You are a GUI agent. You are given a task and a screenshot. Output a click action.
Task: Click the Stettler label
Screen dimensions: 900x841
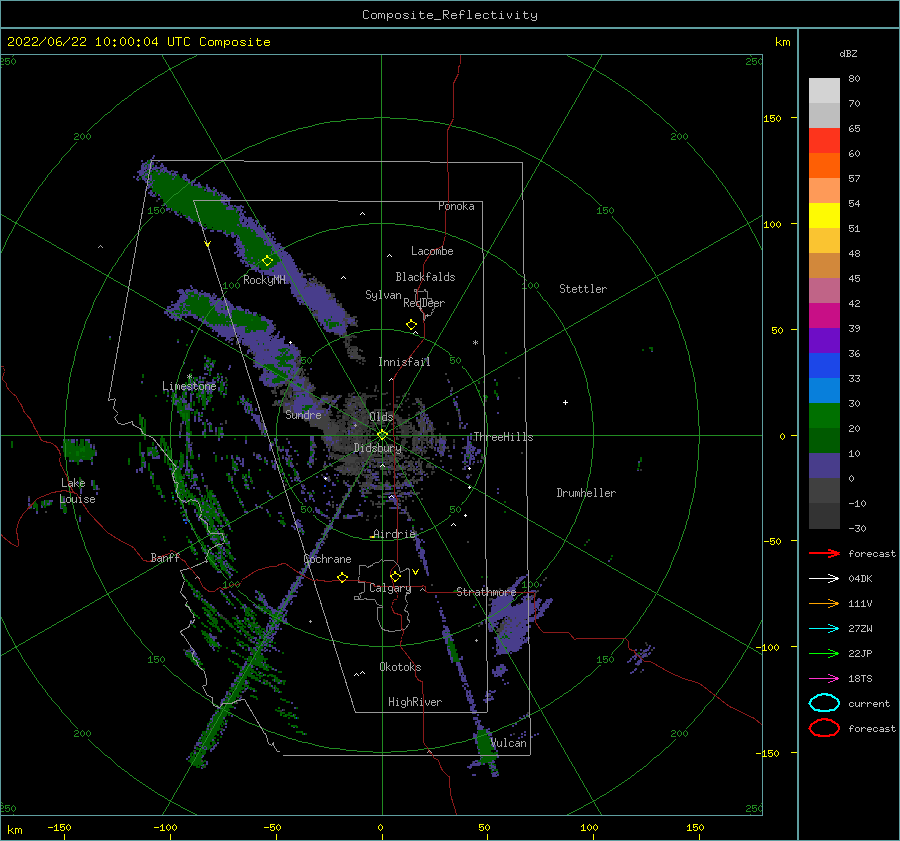583,289
